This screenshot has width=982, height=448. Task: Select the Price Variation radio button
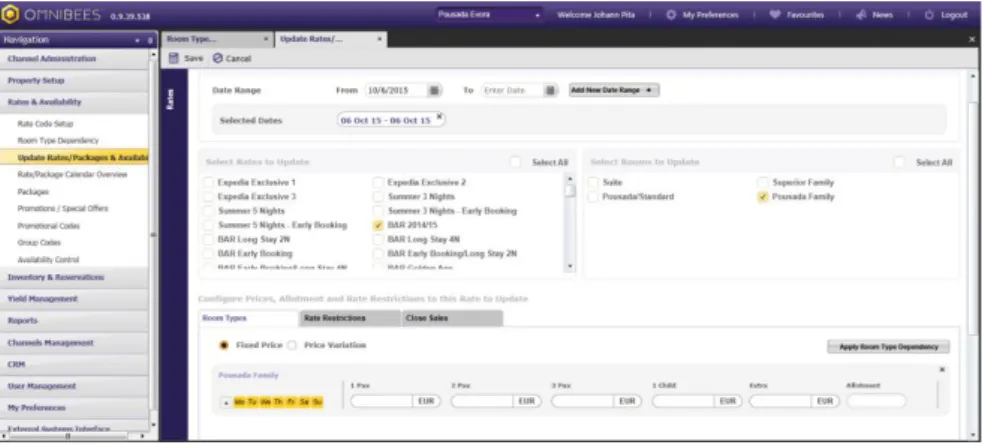pos(292,345)
